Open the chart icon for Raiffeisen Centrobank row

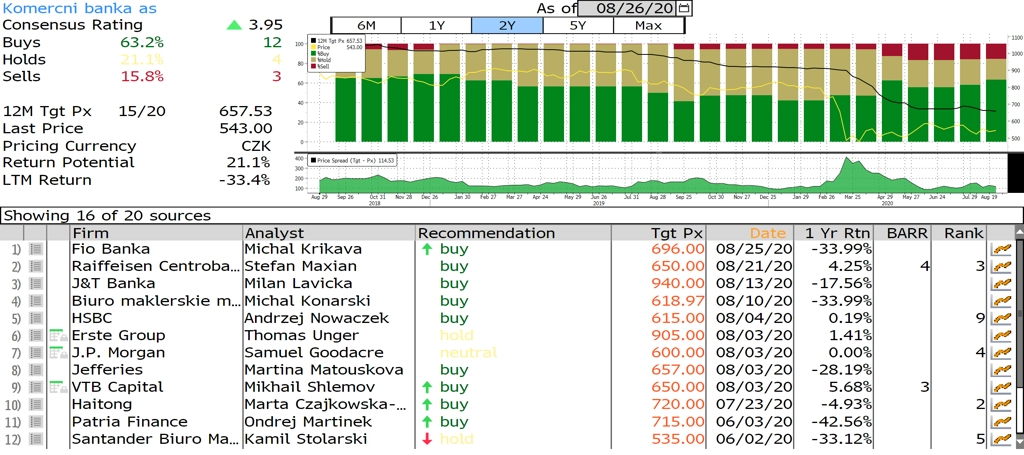pyautogui.click(x=1000, y=266)
